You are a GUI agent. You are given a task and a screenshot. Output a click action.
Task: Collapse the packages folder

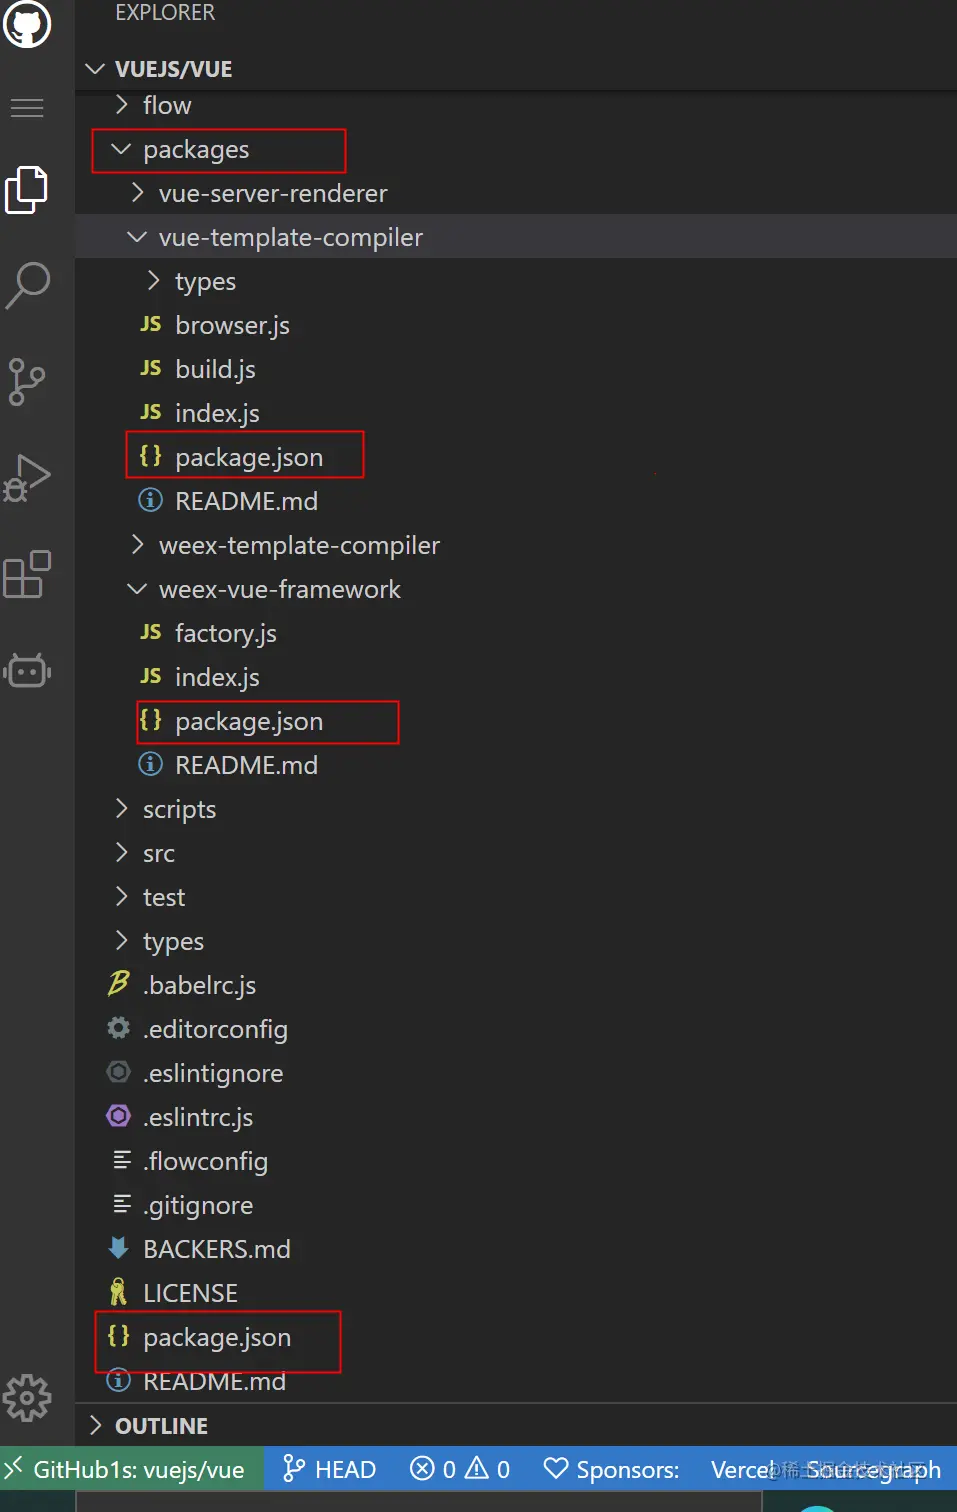516,149
